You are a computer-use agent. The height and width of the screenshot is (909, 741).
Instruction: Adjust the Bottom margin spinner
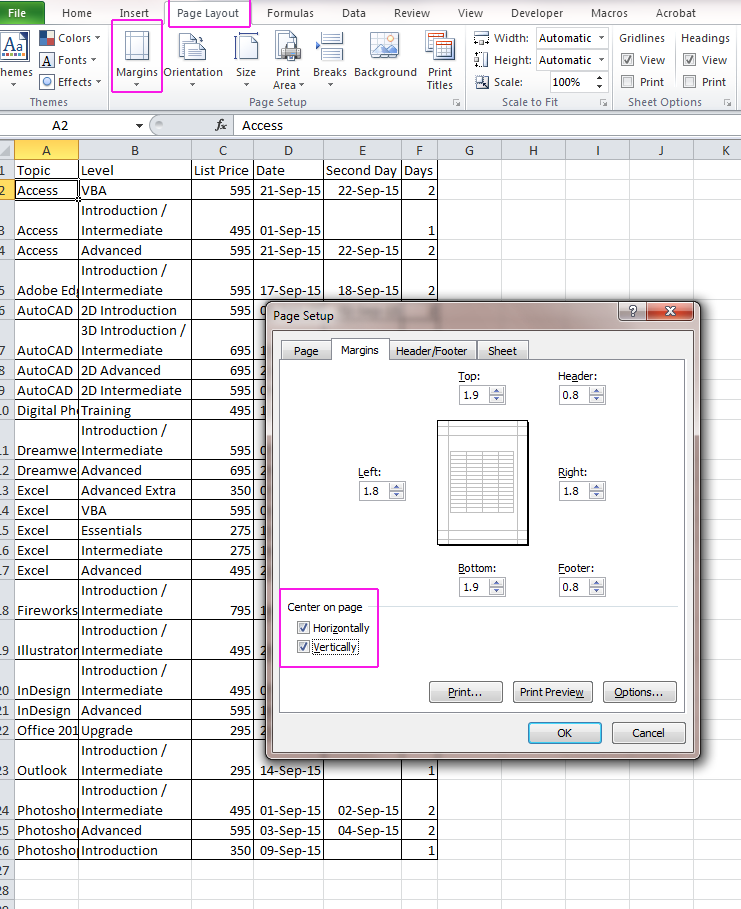[x=496, y=587]
